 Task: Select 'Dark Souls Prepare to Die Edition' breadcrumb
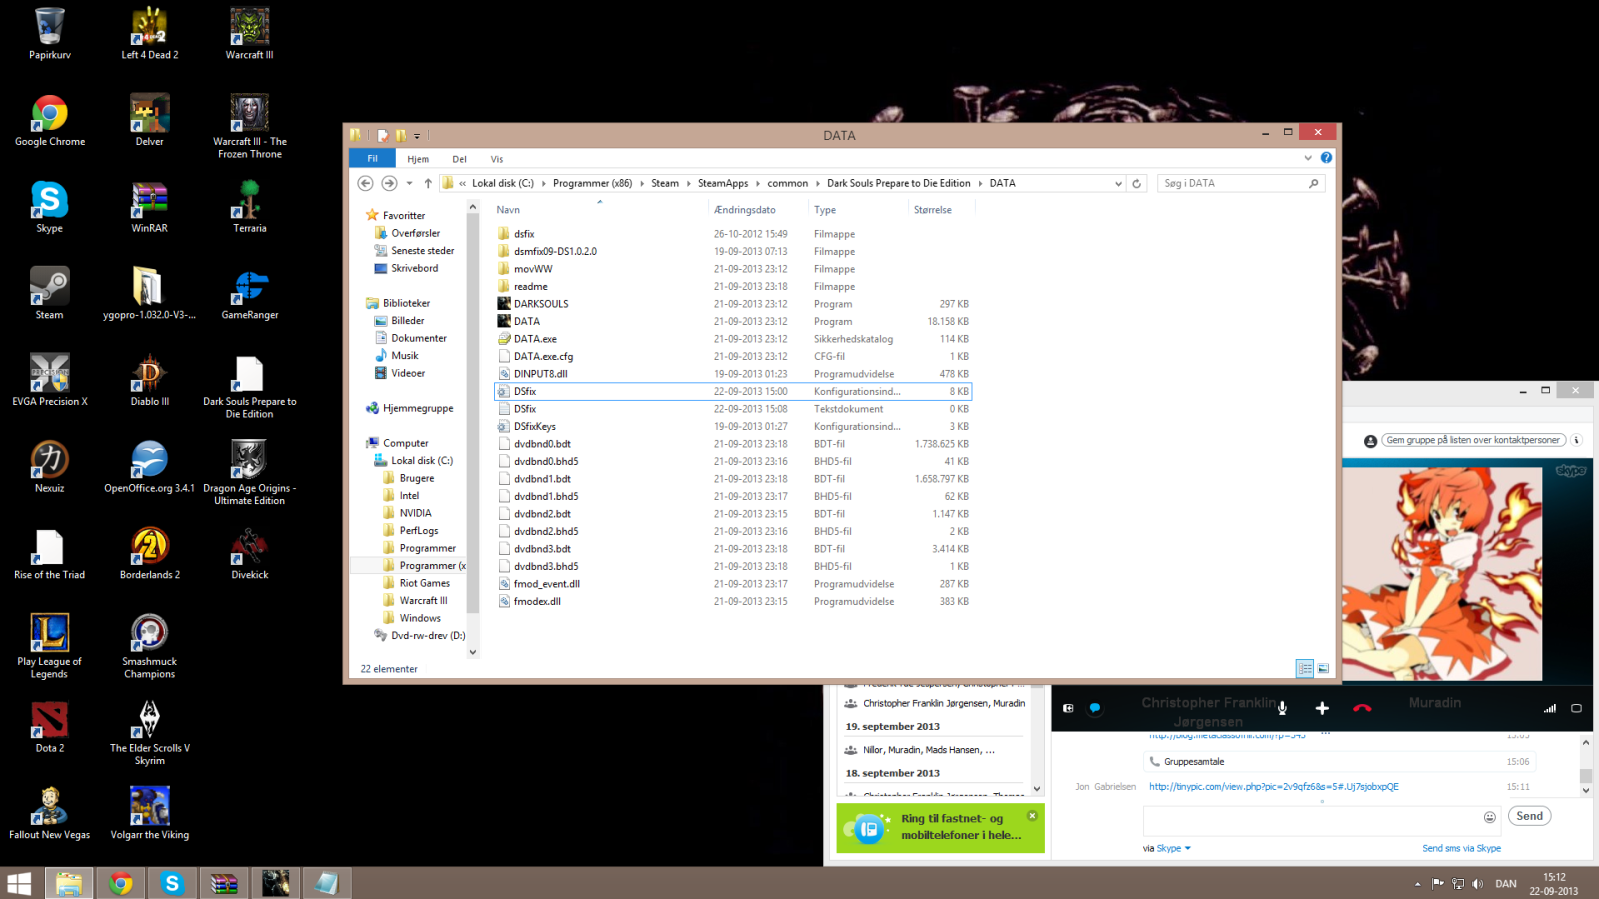pyautogui.click(x=898, y=183)
